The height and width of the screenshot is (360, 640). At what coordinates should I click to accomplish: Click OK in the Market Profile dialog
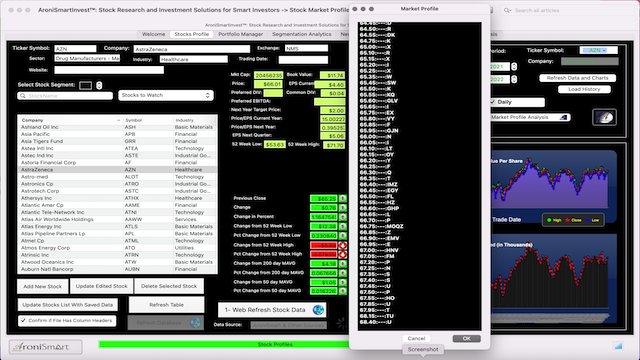[x=466, y=338]
